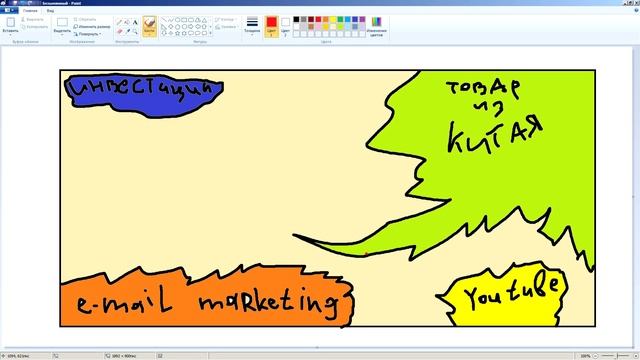Choose the Hexagon shape
640x360 pixels.
click(184, 27)
